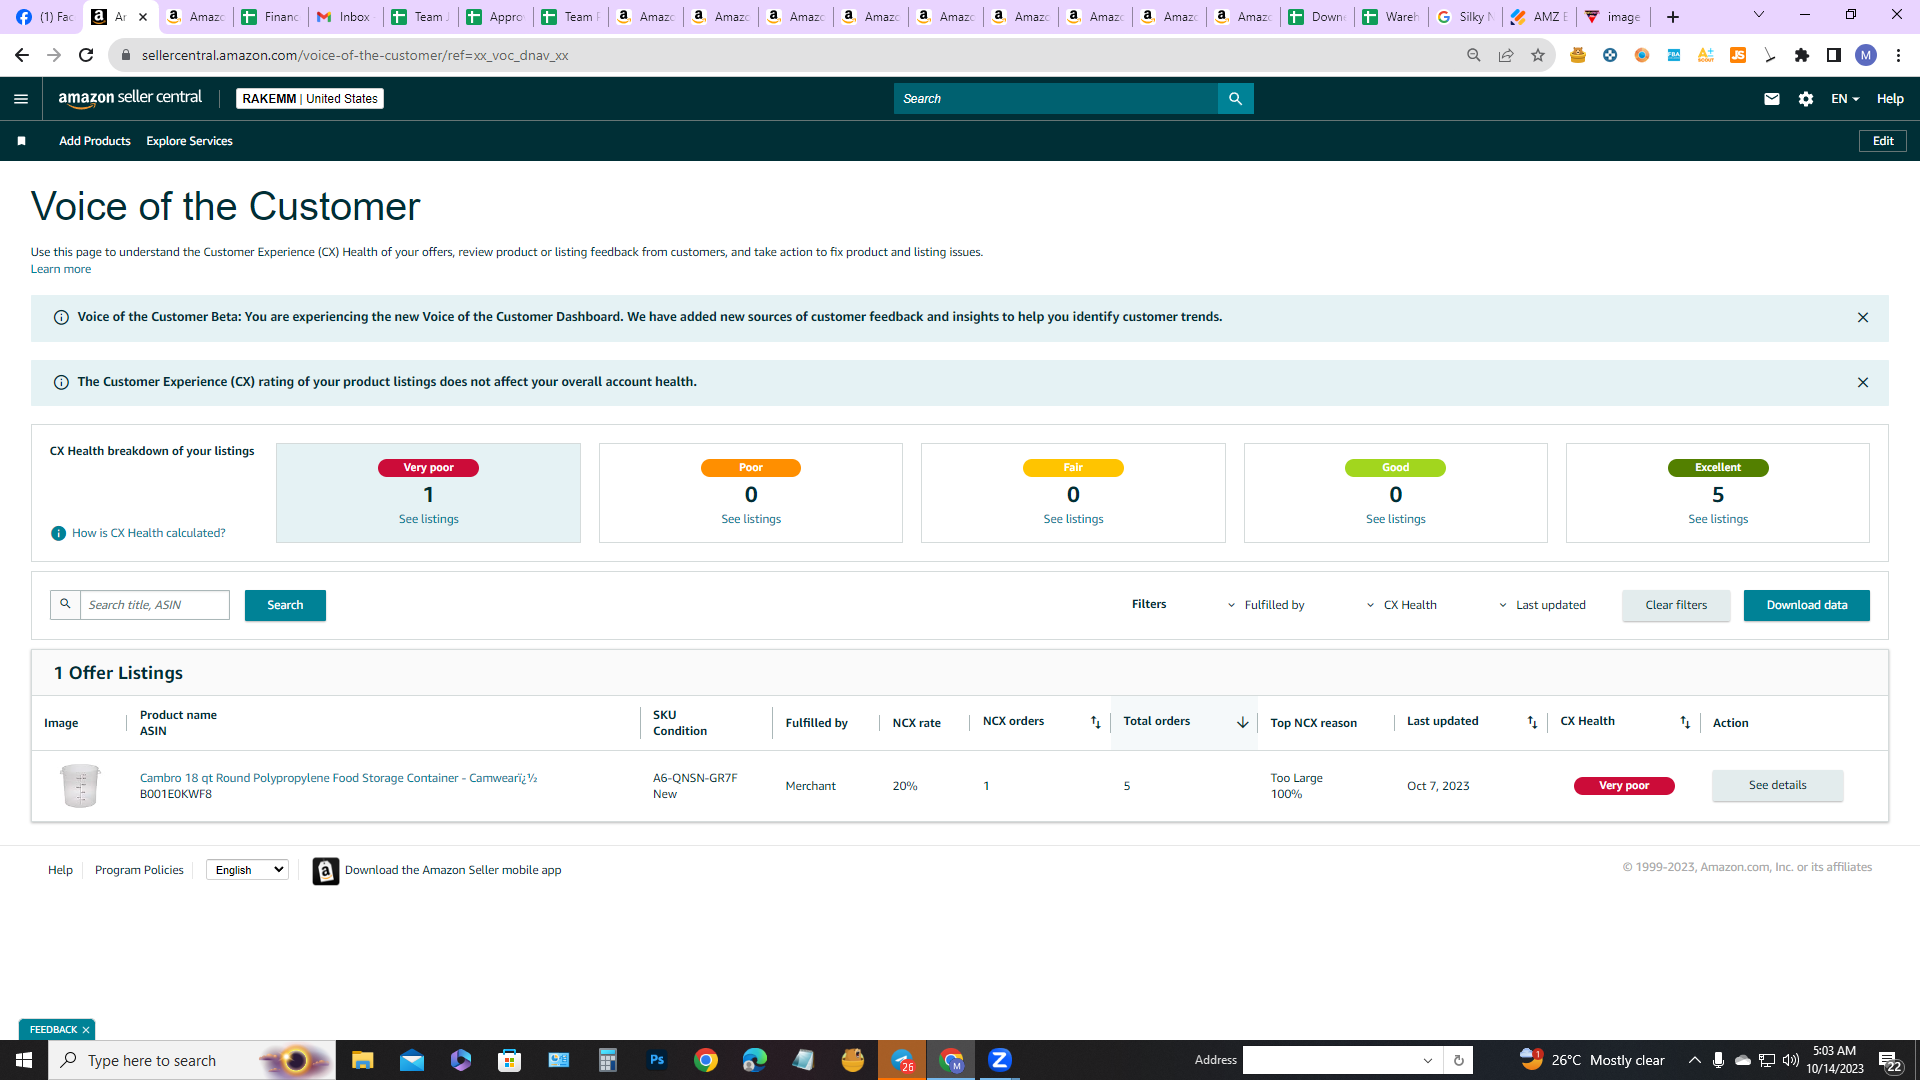Open the browser tab search chevron

(x=1758, y=15)
